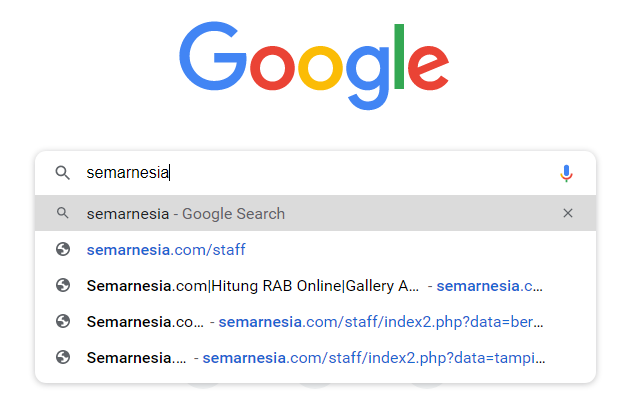
Task: Select the 'Semarnesia.co...' title in the third suggestion
Action: click(144, 321)
